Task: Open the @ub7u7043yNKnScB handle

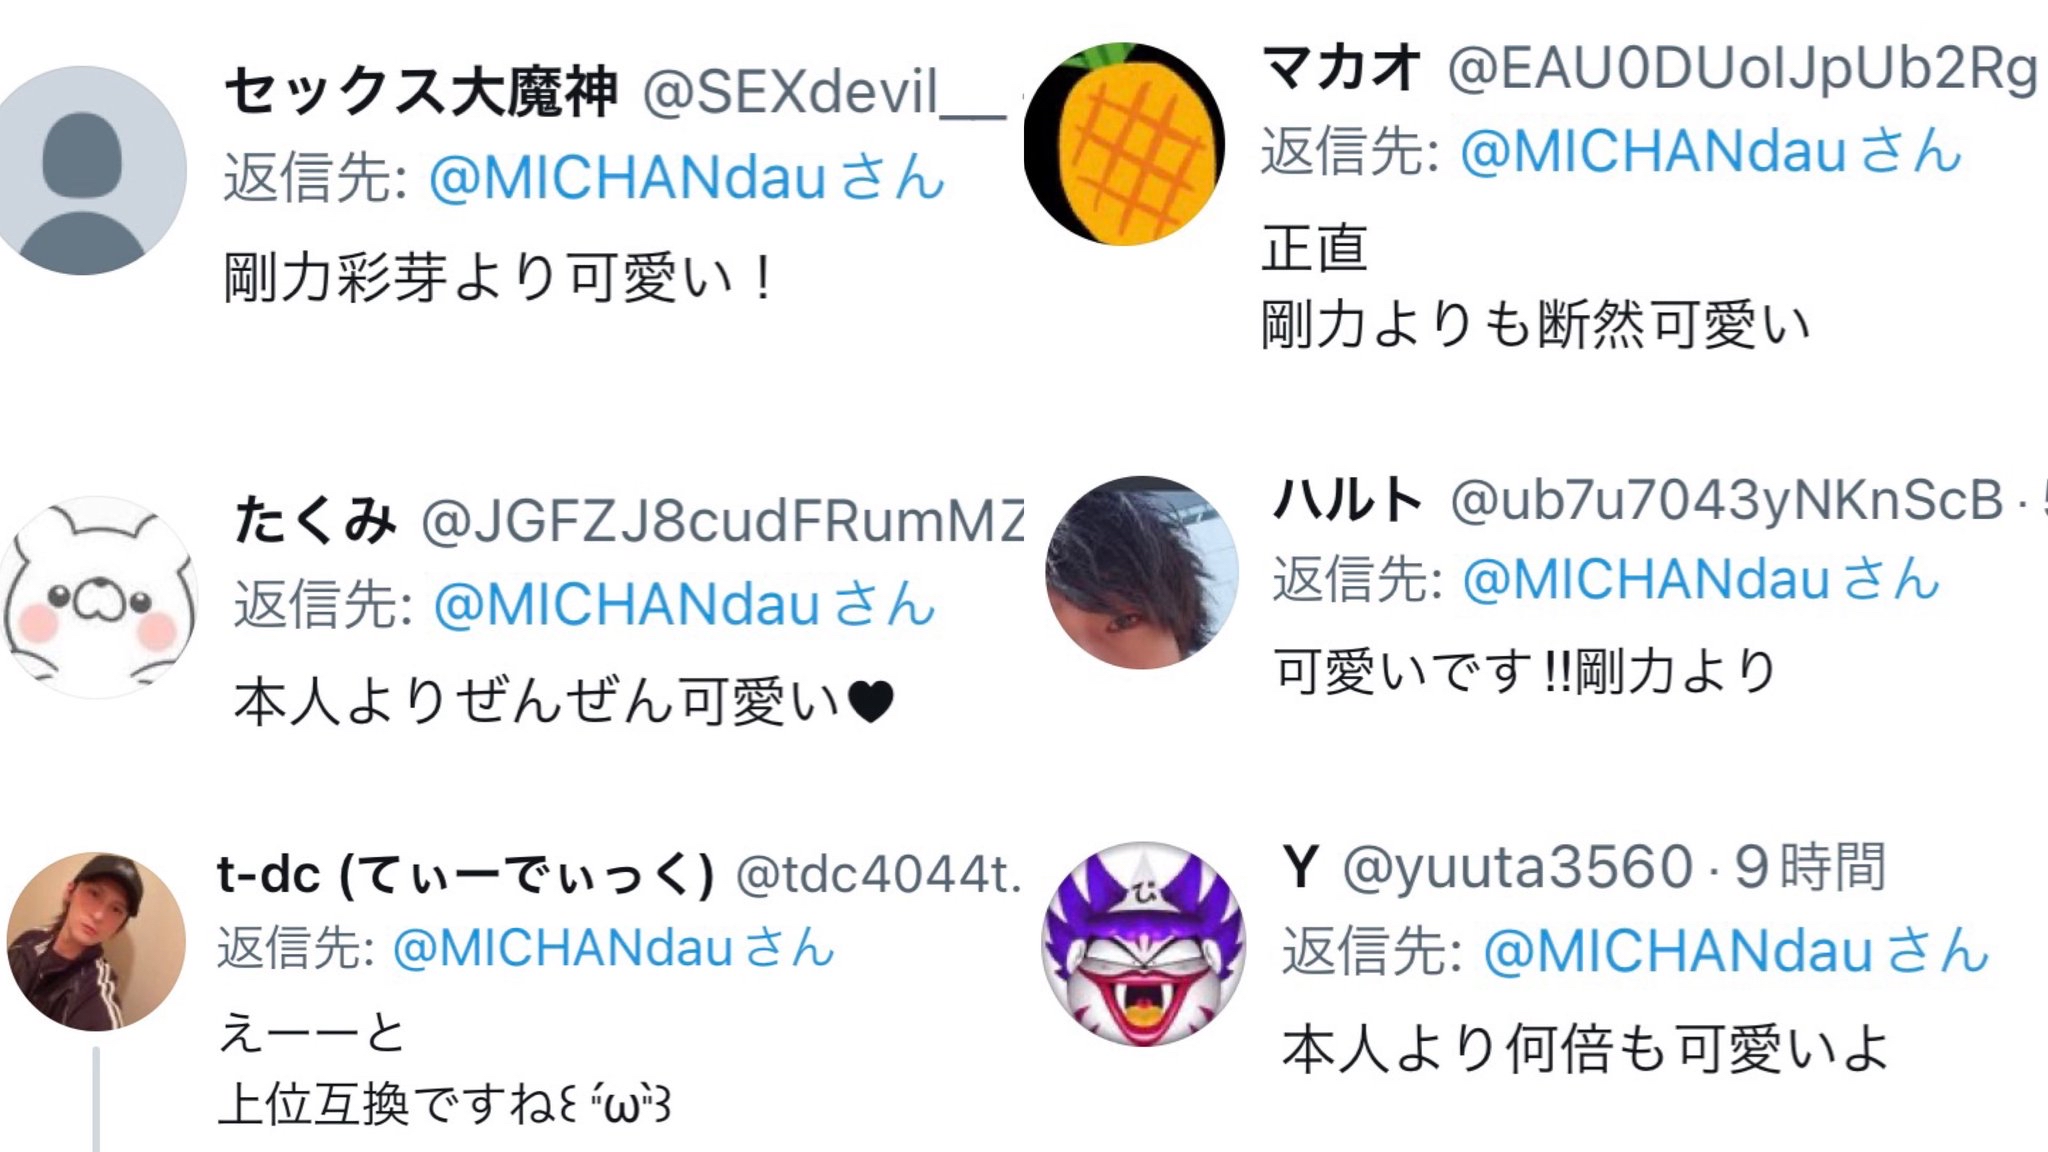Action: pyautogui.click(x=1727, y=500)
